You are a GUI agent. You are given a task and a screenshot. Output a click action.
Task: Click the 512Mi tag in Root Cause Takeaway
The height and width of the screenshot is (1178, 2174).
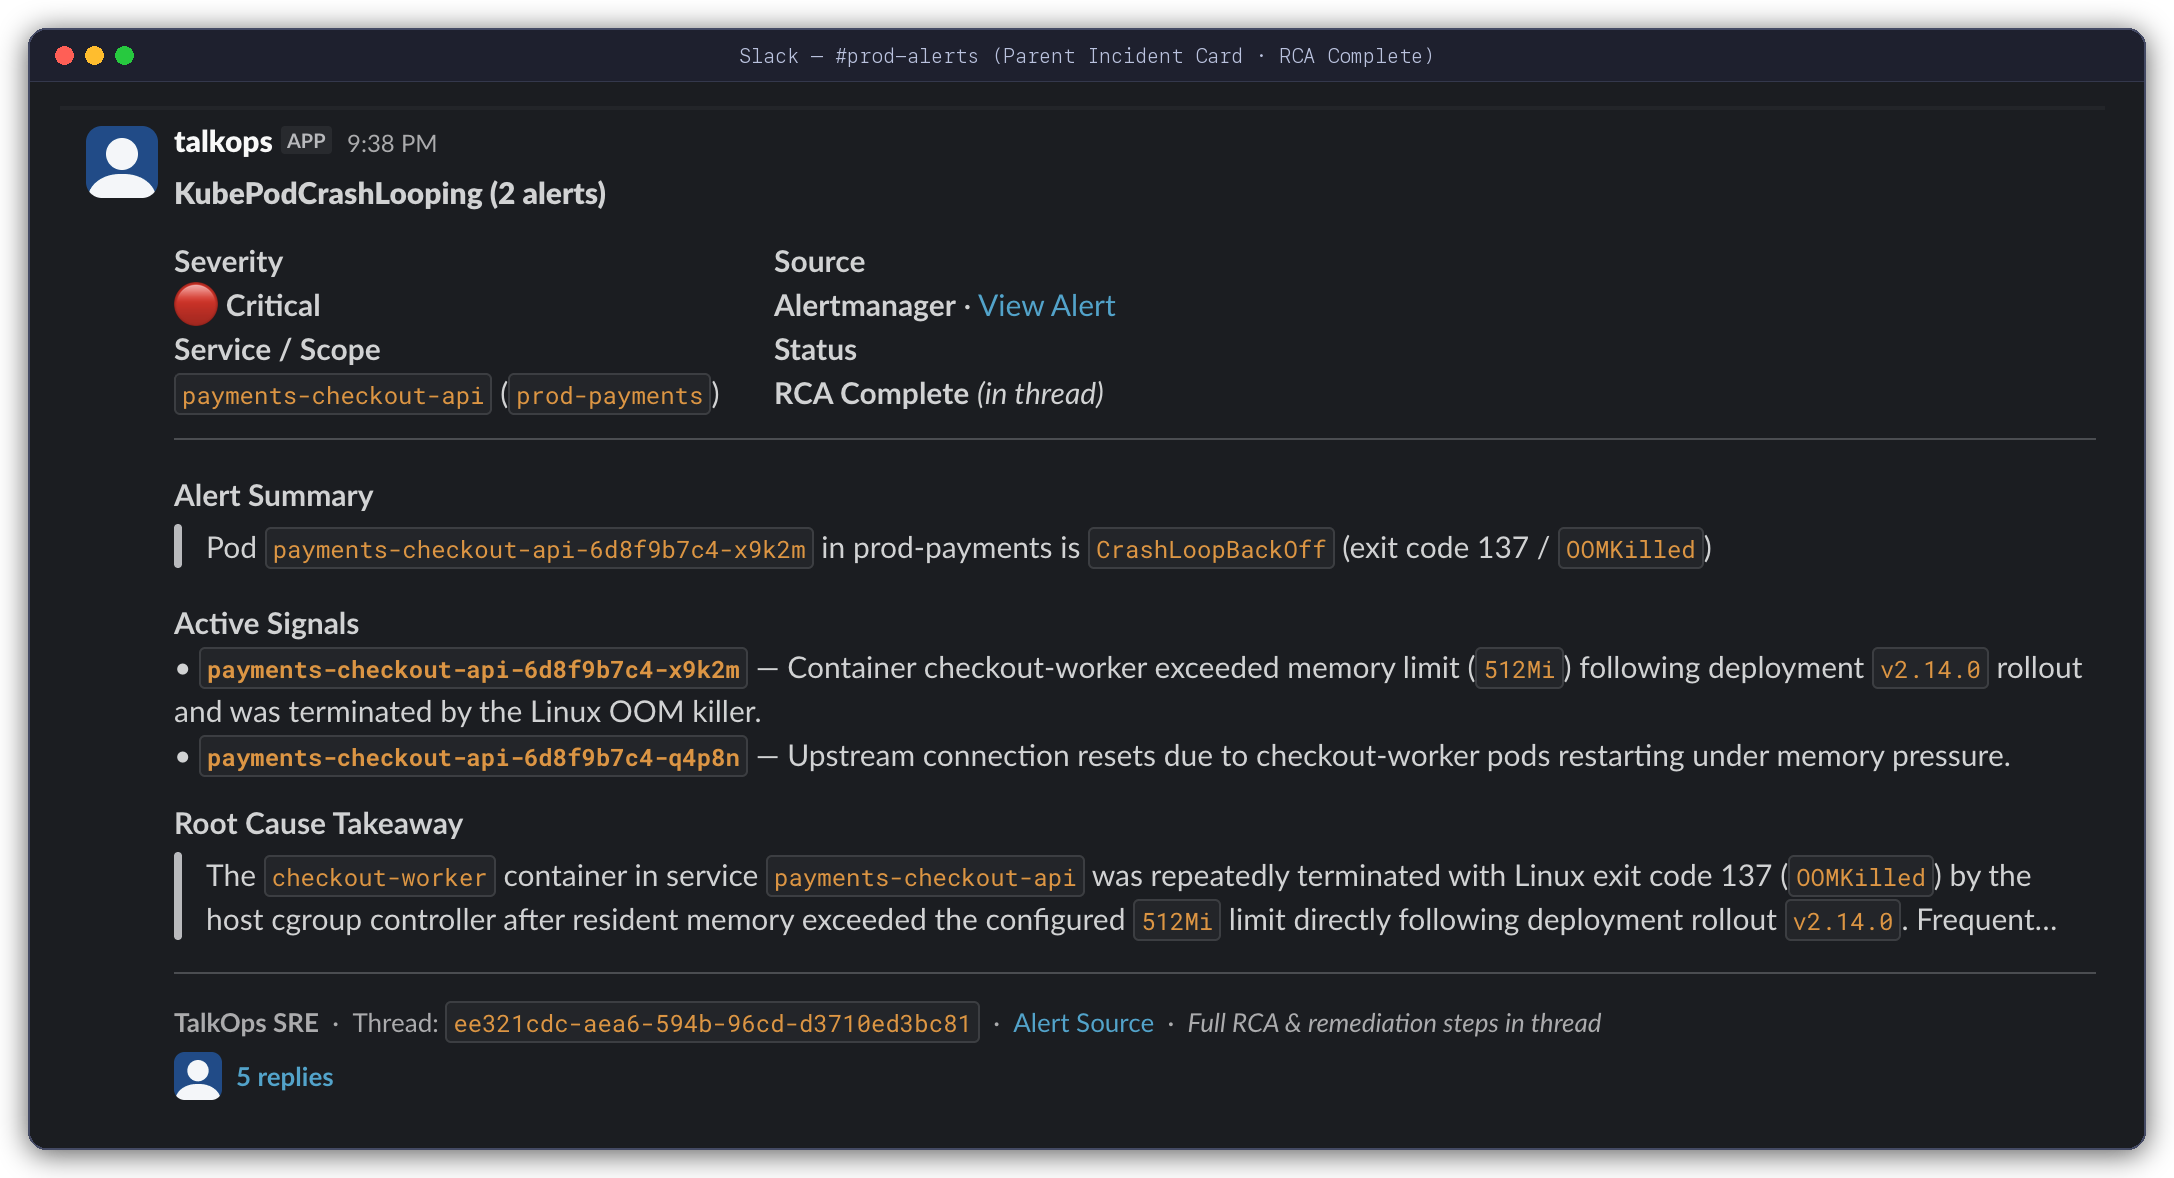(x=1176, y=921)
